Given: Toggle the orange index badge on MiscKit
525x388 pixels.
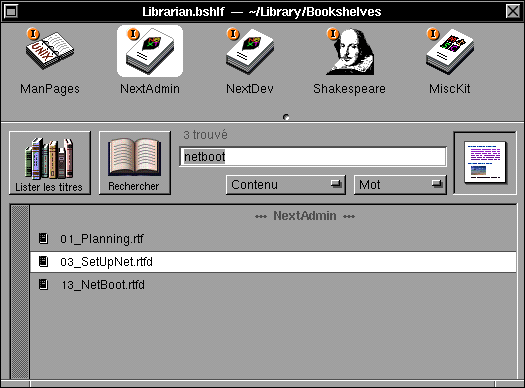Looking at the screenshot, I should 433,34.
